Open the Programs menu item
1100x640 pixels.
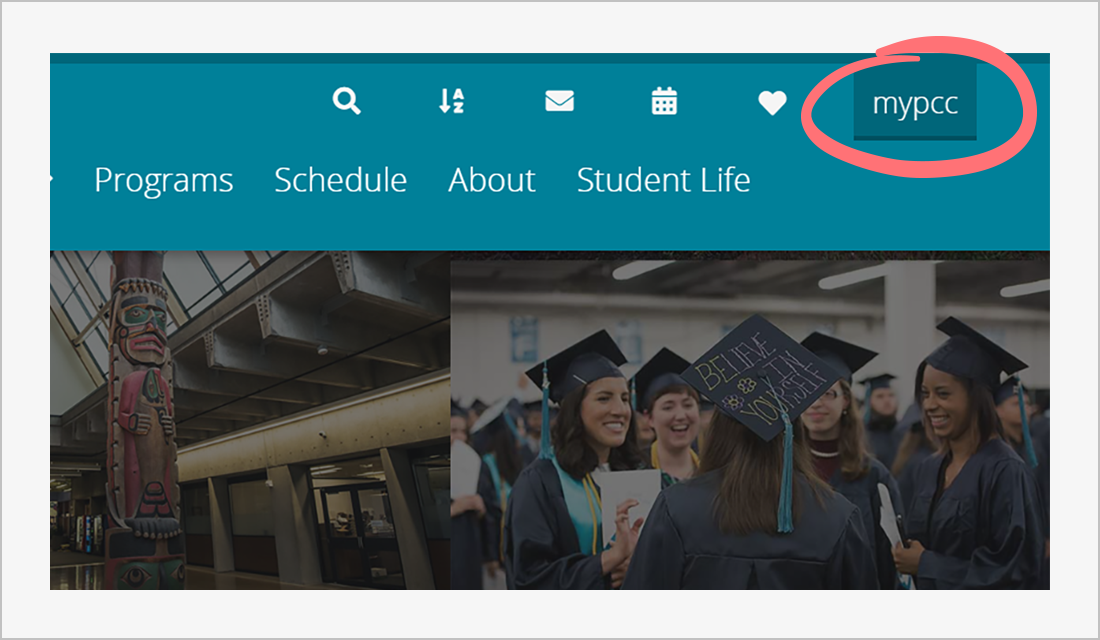[x=164, y=180]
